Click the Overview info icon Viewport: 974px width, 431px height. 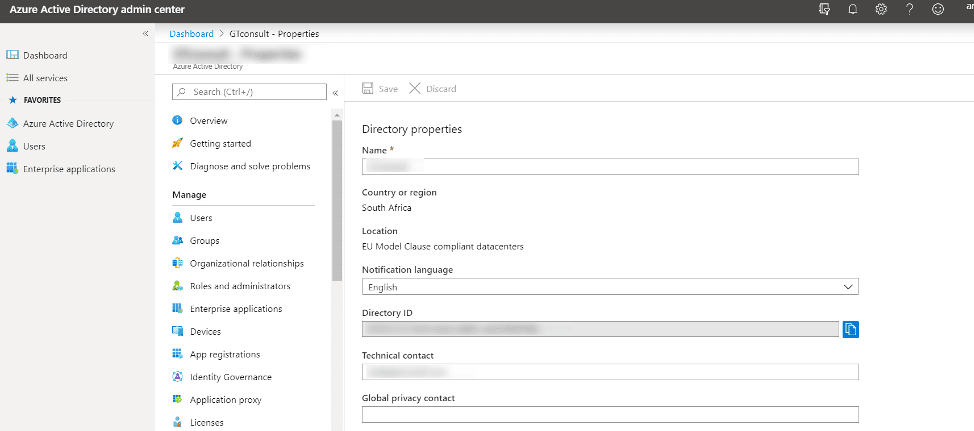click(178, 120)
